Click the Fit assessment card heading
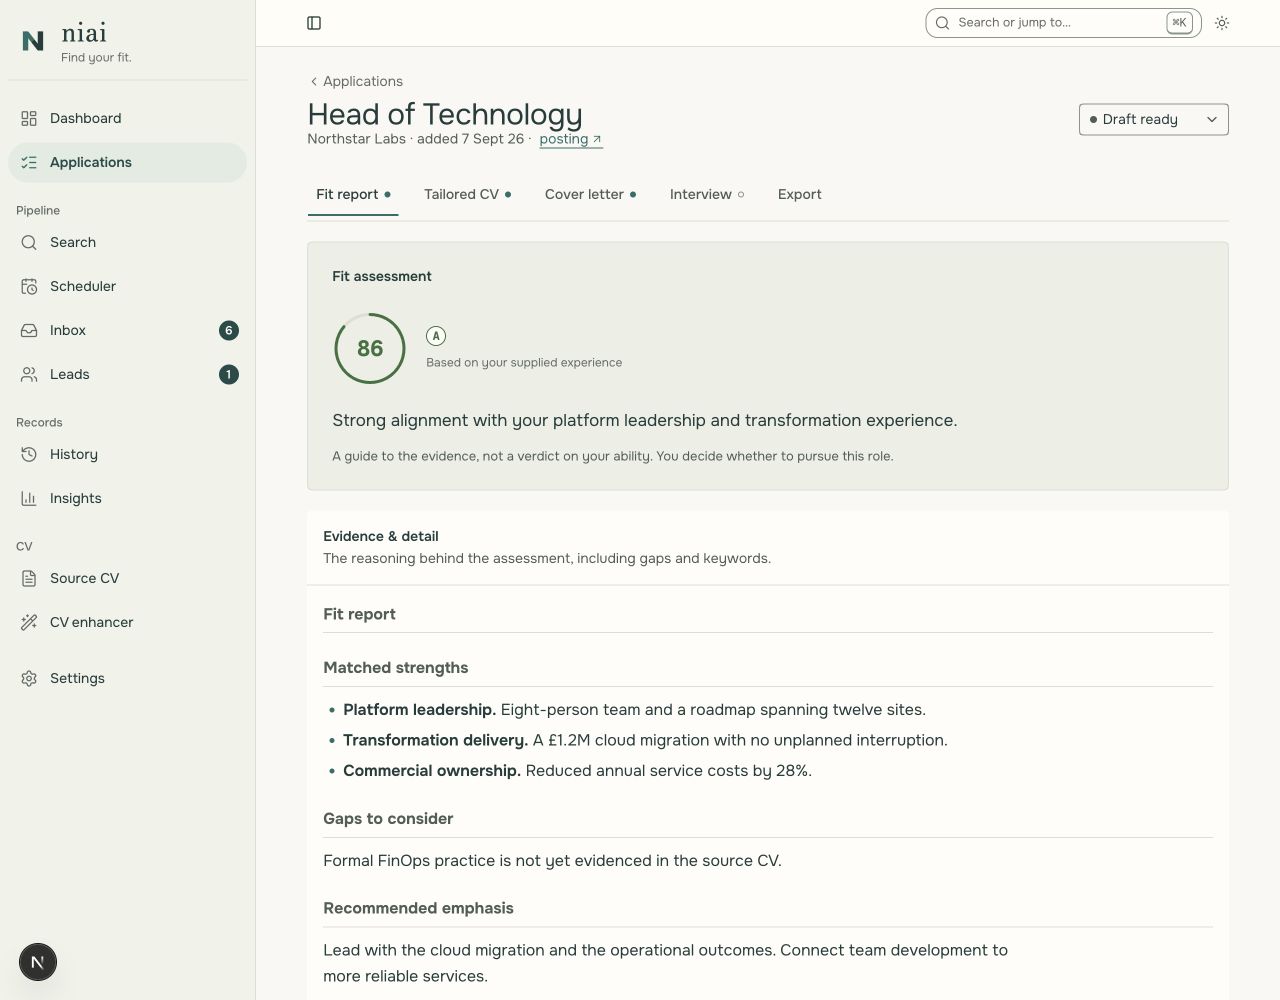Image resolution: width=1280 pixels, height=1000 pixels. [x=382, y=276]
